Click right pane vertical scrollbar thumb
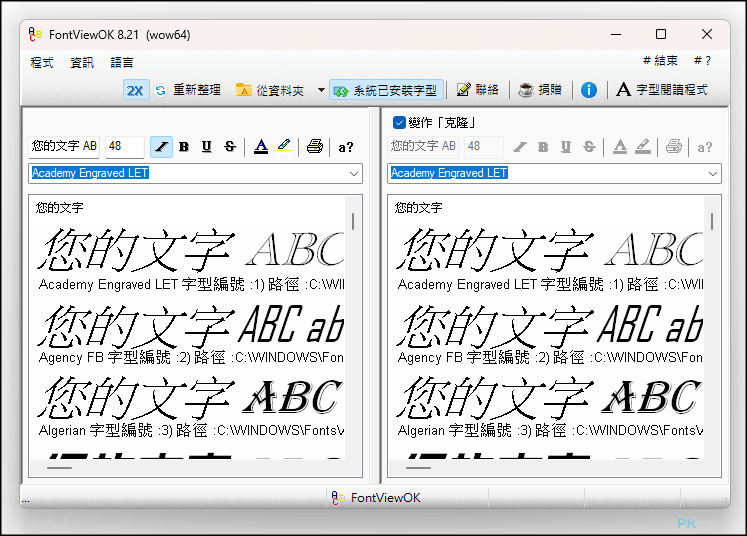 [712, 222]
